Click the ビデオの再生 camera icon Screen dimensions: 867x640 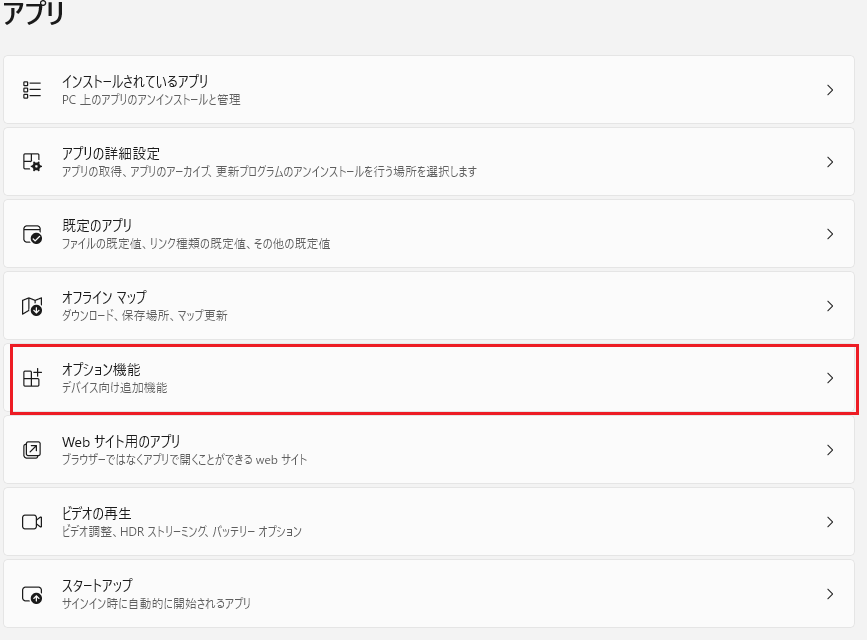coord(32,522)
